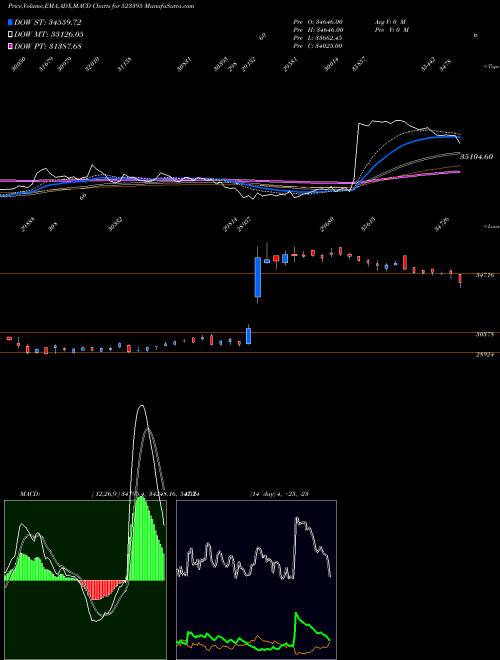Screen dimensions: 500x660
Task: Select the 'DOW ST: 34559.72' legend text
Action: (48, 22)
